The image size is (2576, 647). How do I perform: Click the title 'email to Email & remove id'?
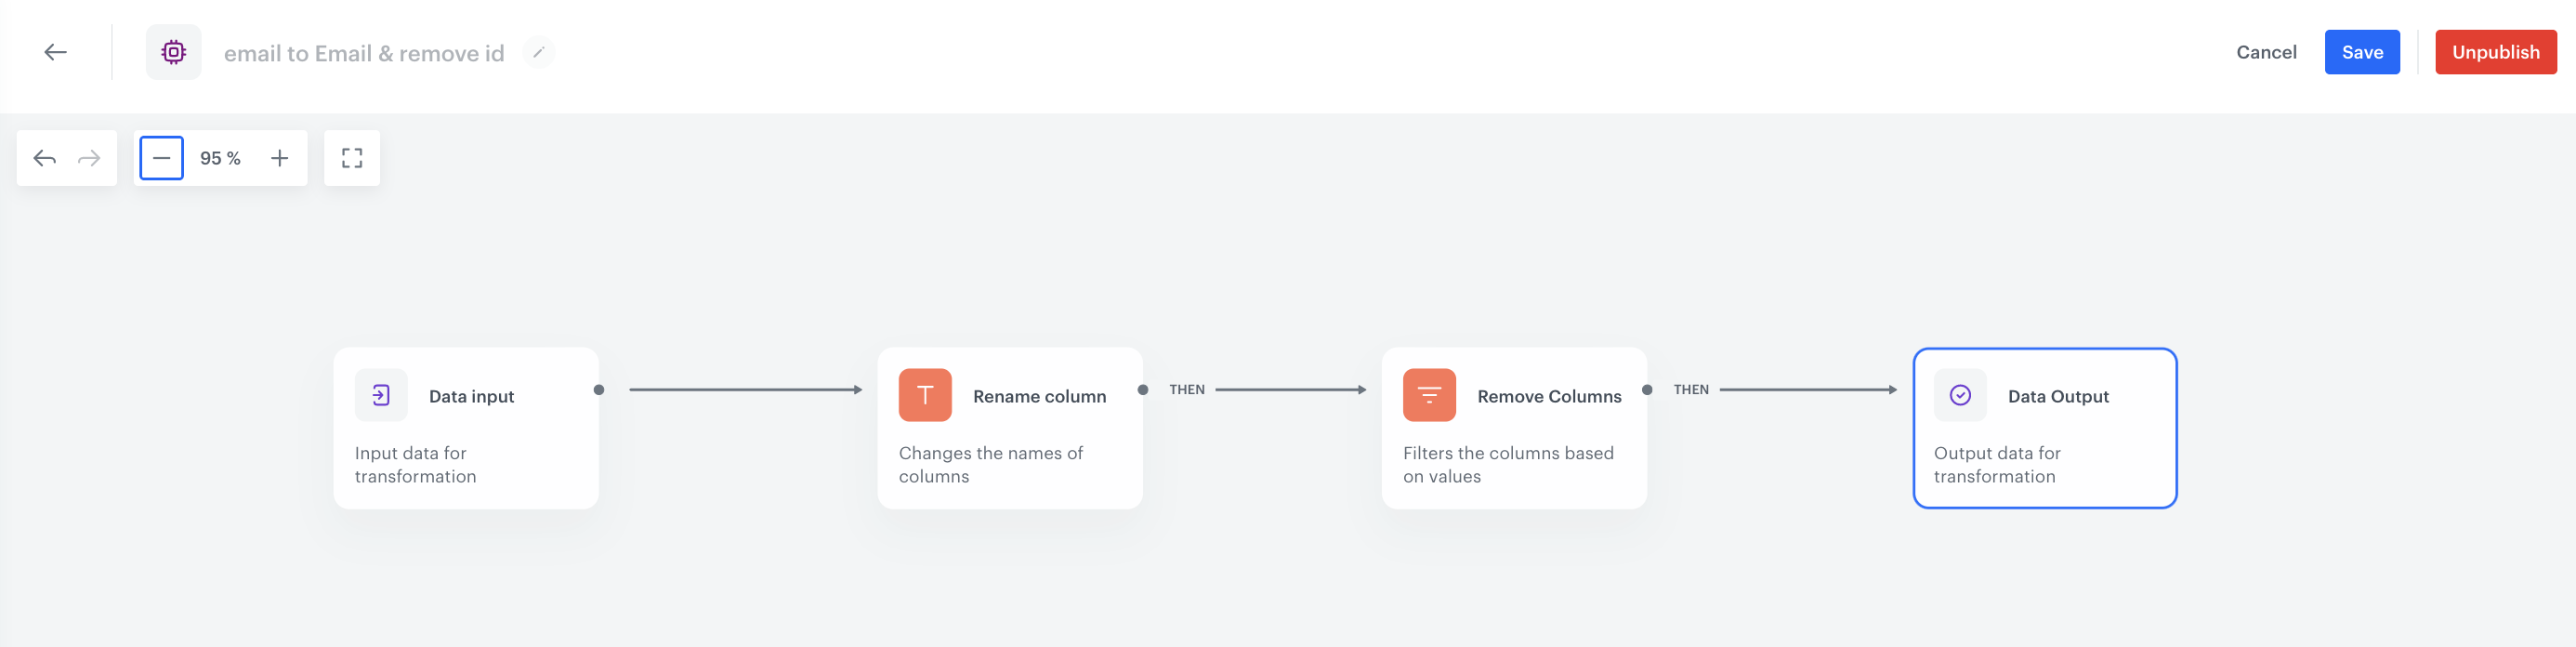pos(365,53)
